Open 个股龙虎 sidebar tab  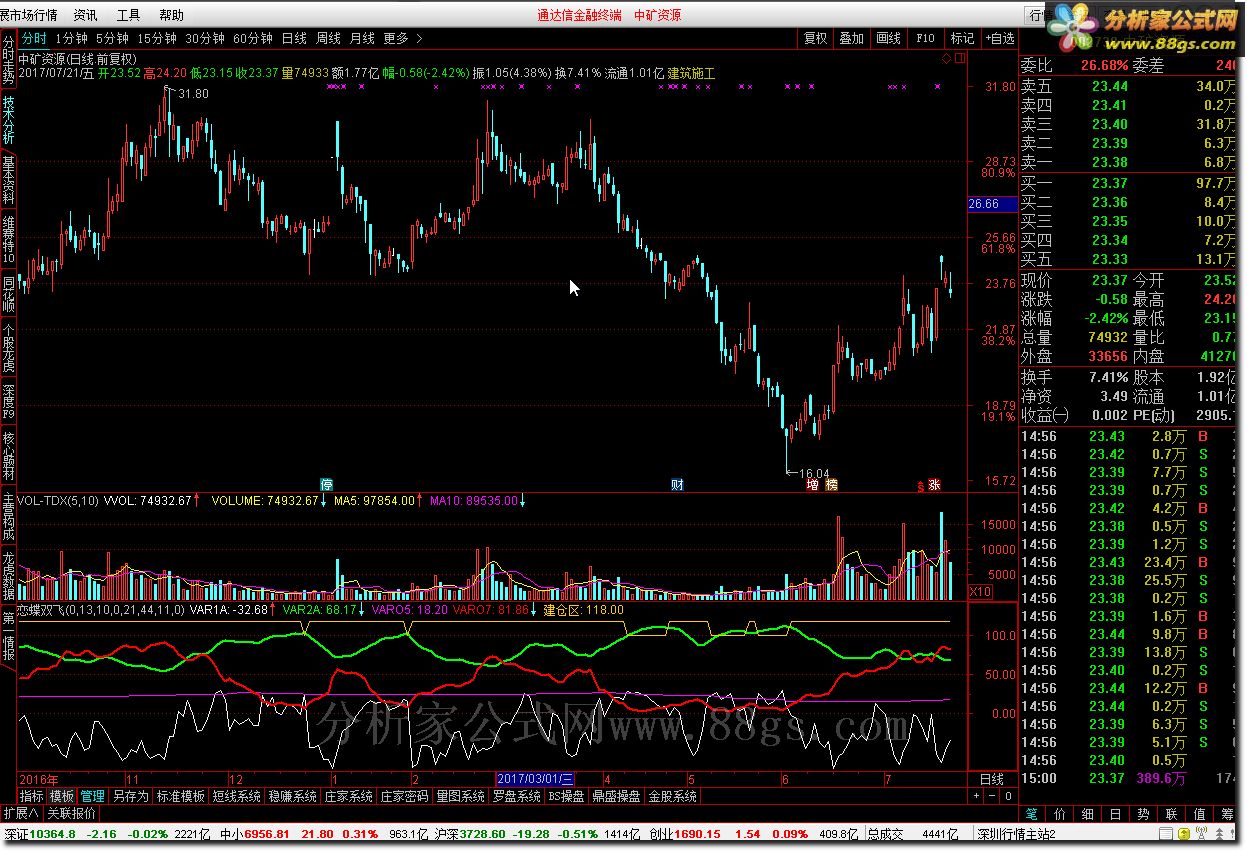point(8,347)
